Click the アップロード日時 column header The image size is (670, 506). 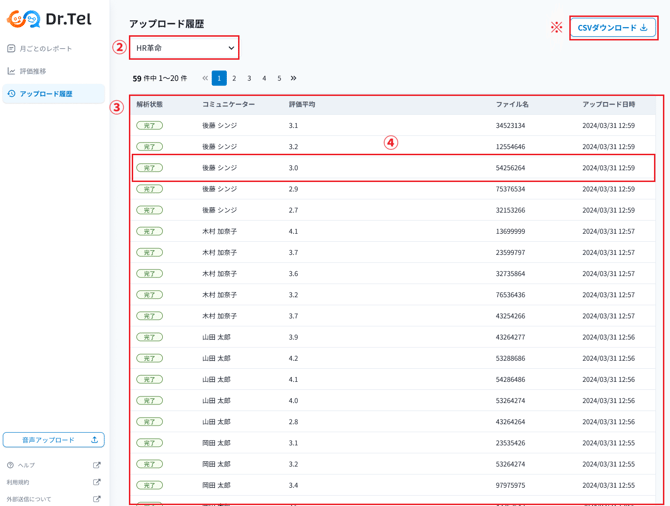point(608,104)
